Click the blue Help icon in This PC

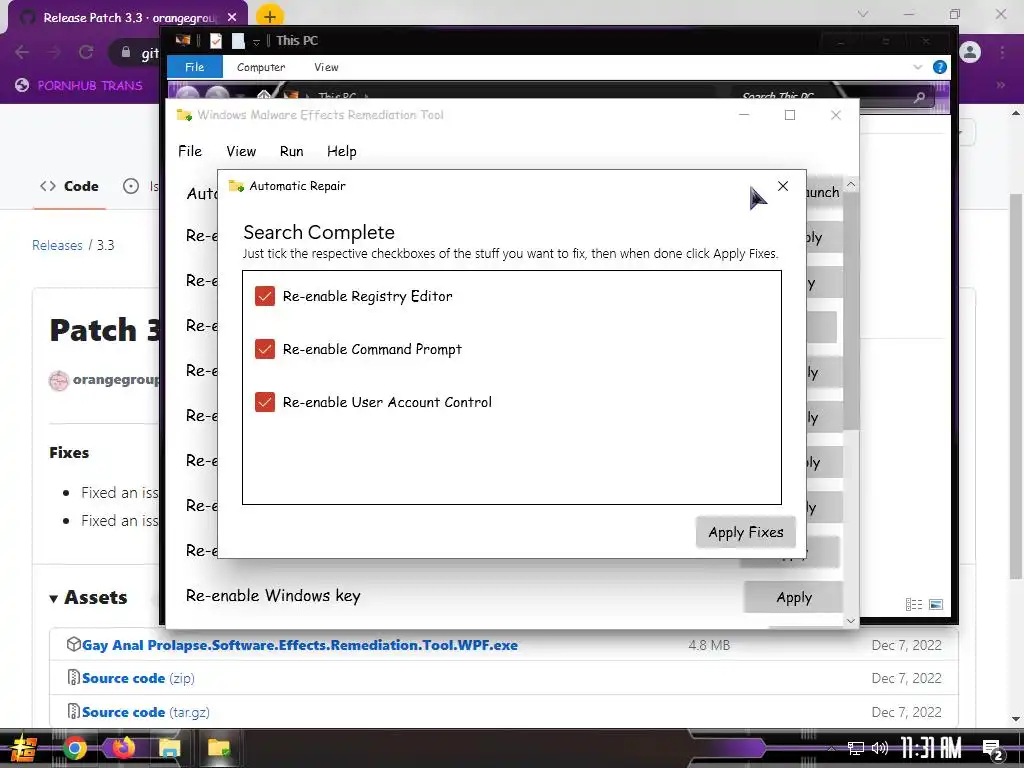(940, 67)
